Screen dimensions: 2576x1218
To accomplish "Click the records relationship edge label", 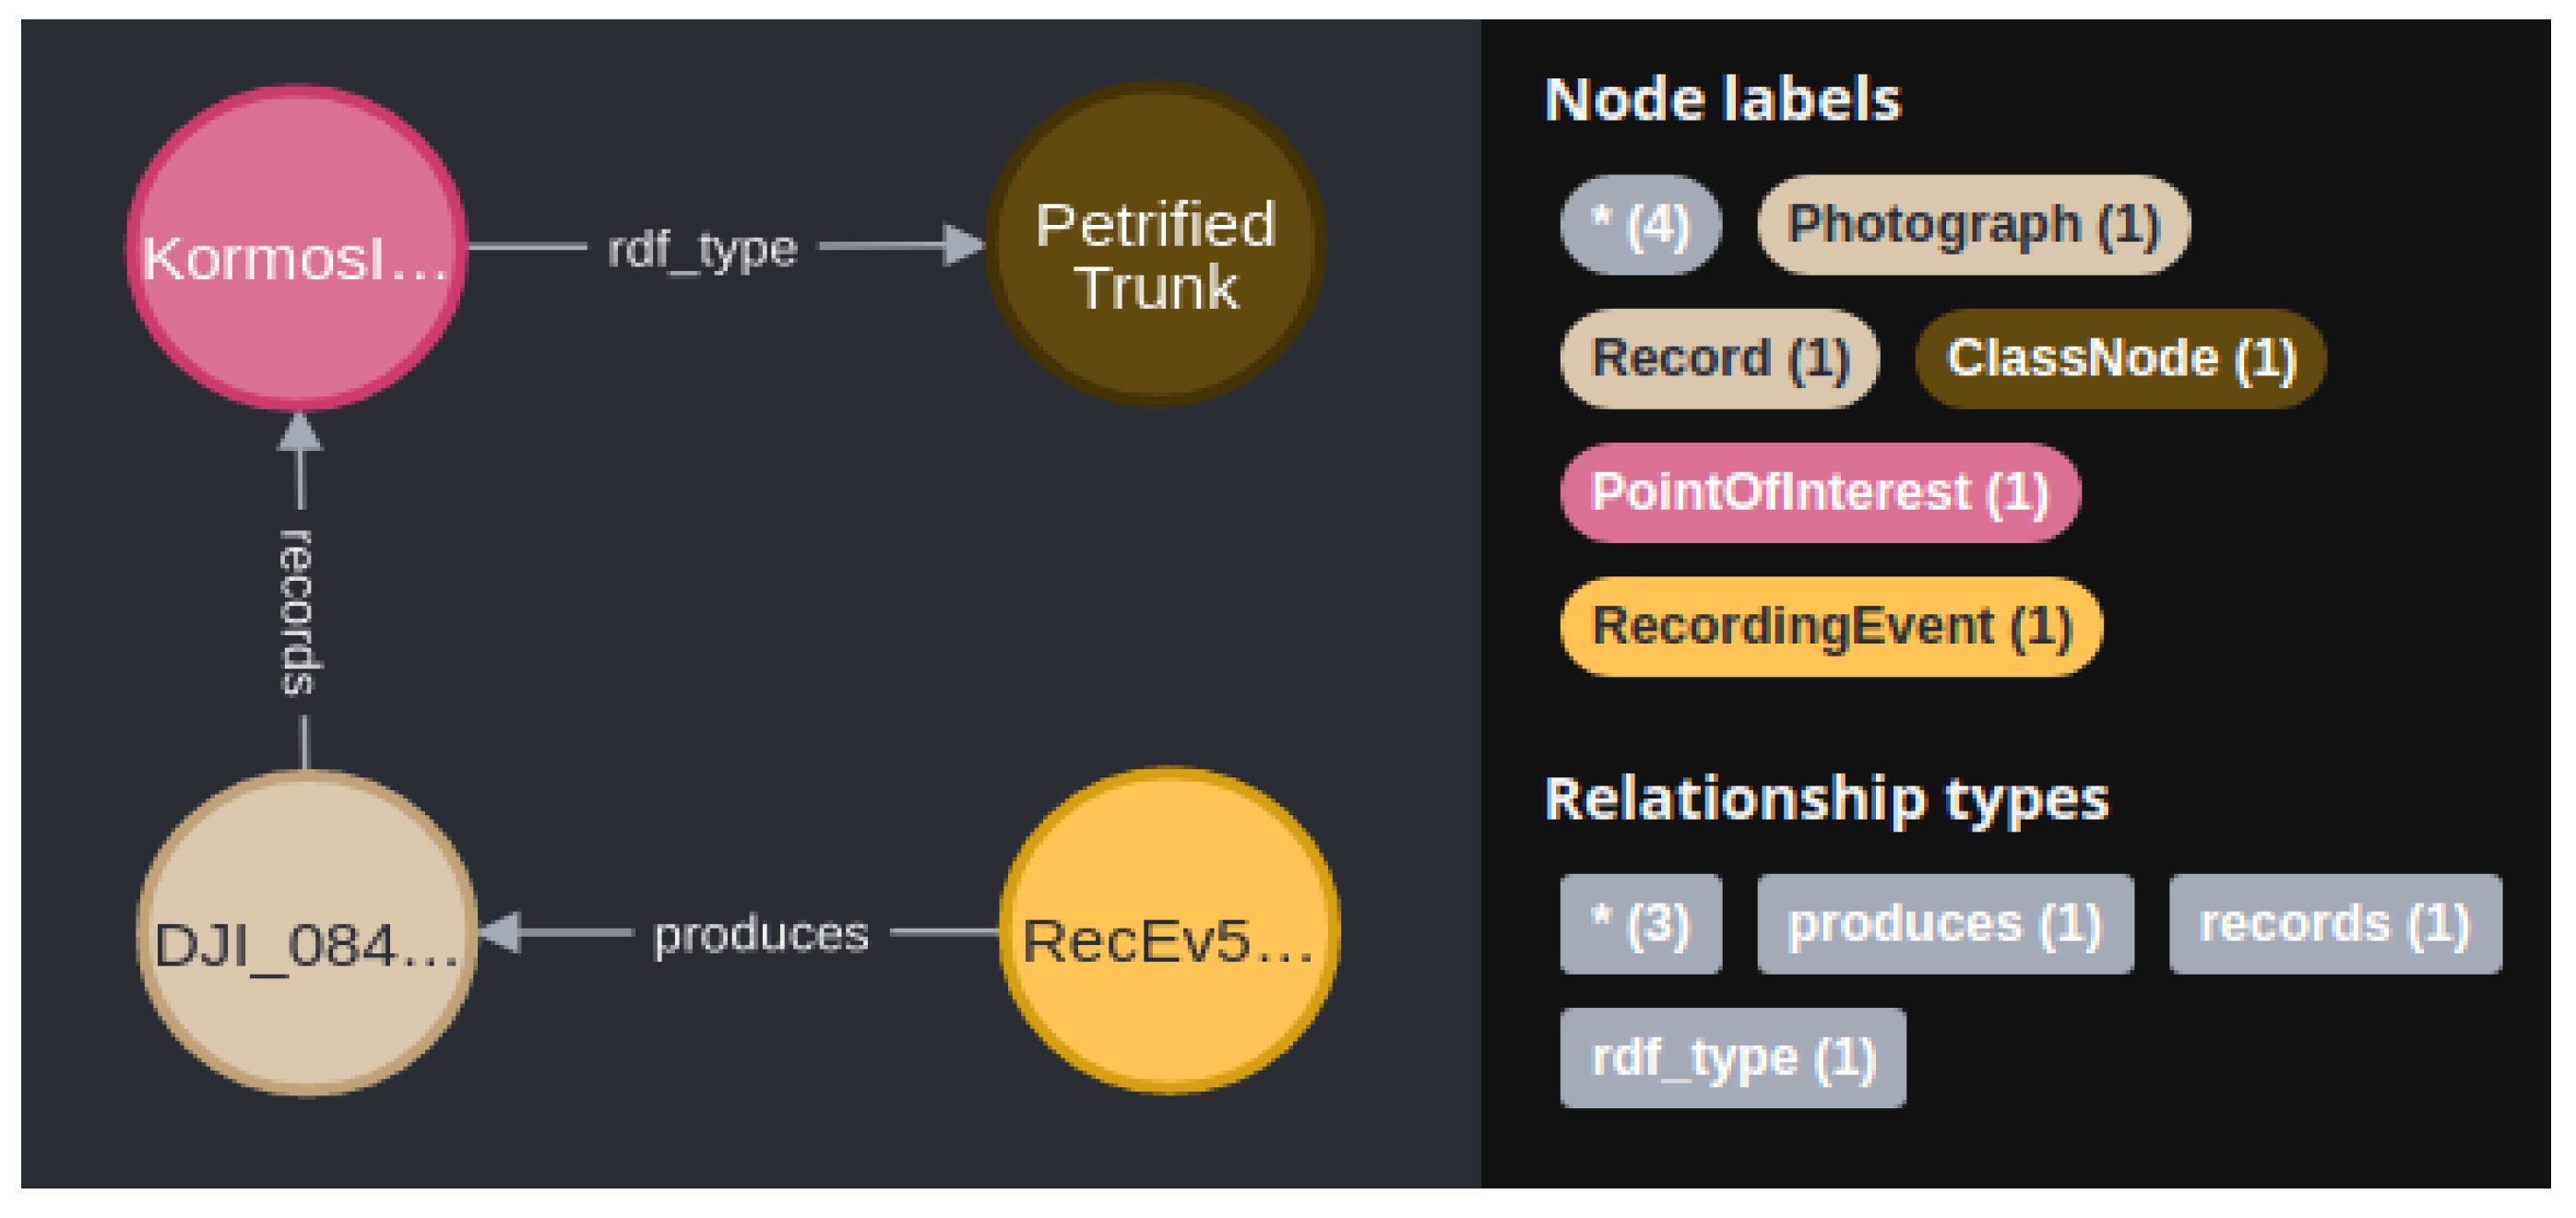I will (298, 612).
